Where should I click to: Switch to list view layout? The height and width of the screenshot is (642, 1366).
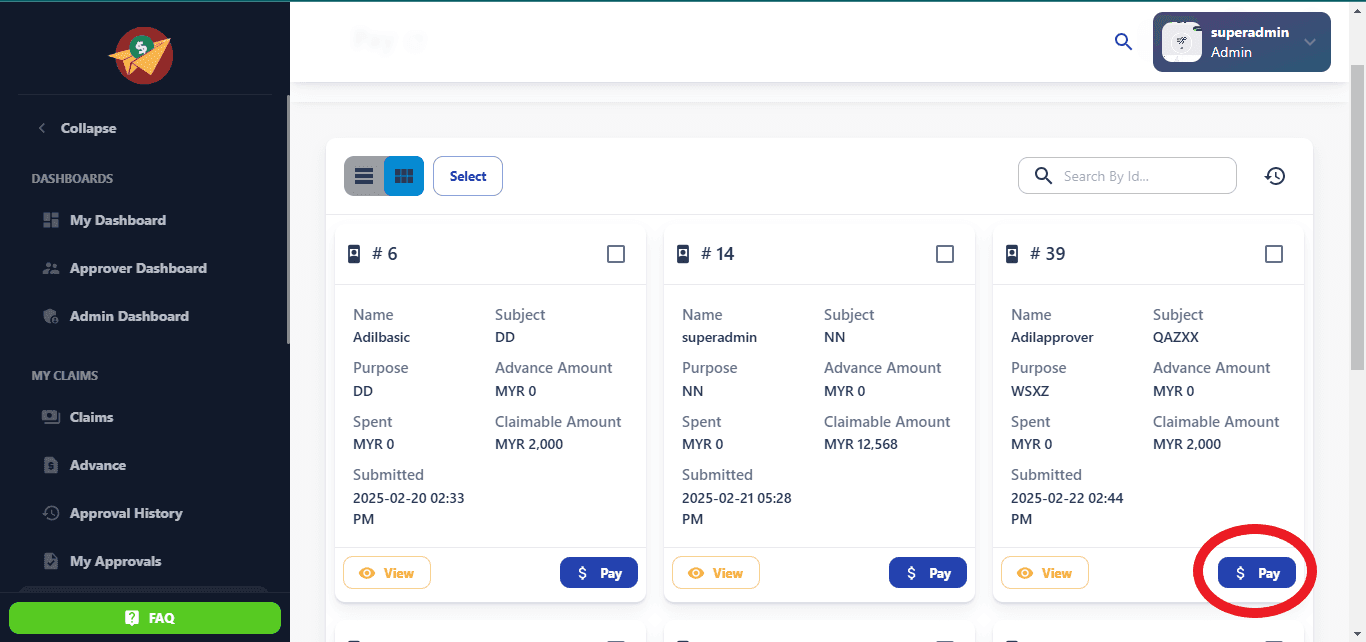(364, 176)
